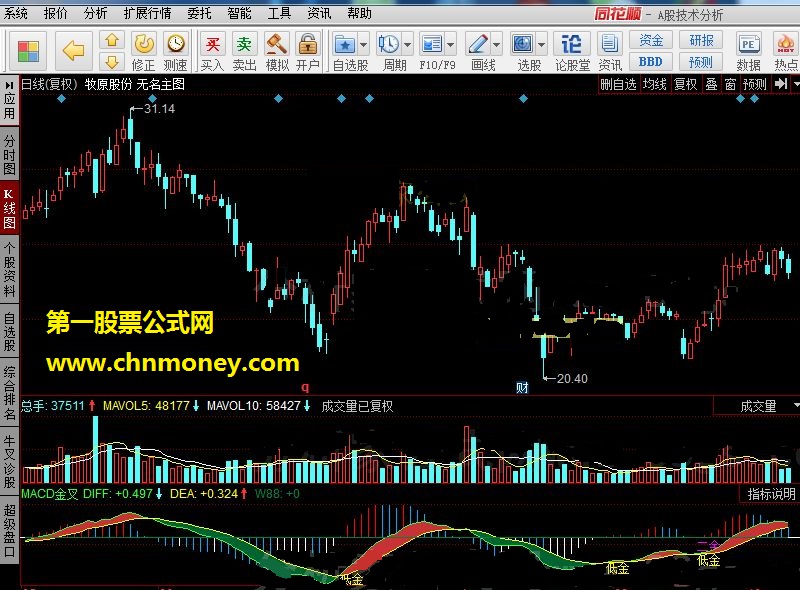Switch to 分时图 sidebar tab

click(9, 154)
